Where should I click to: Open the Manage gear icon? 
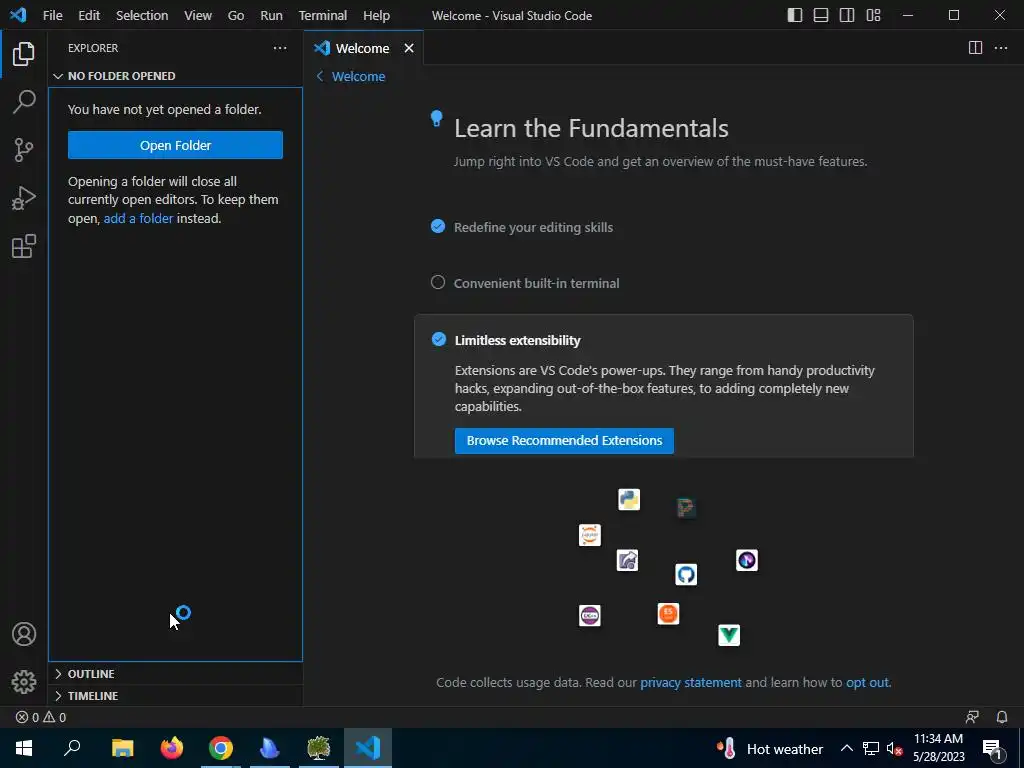pyautogui.click(x=24, y=682)
